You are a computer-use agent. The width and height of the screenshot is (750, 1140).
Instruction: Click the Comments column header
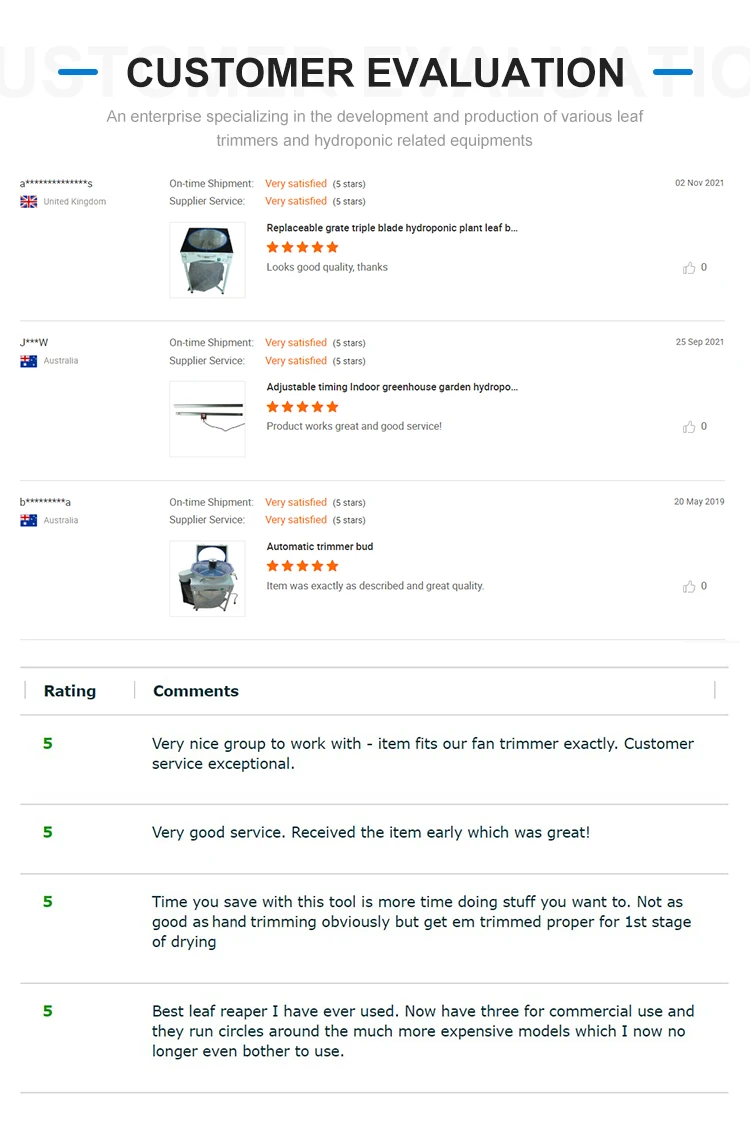[196, 691]
